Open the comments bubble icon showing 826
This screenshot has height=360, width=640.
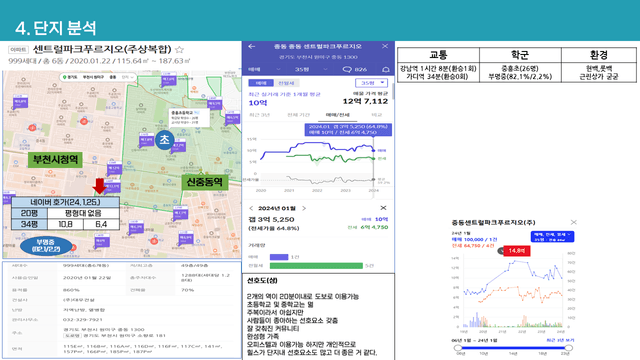coord(354,69)
